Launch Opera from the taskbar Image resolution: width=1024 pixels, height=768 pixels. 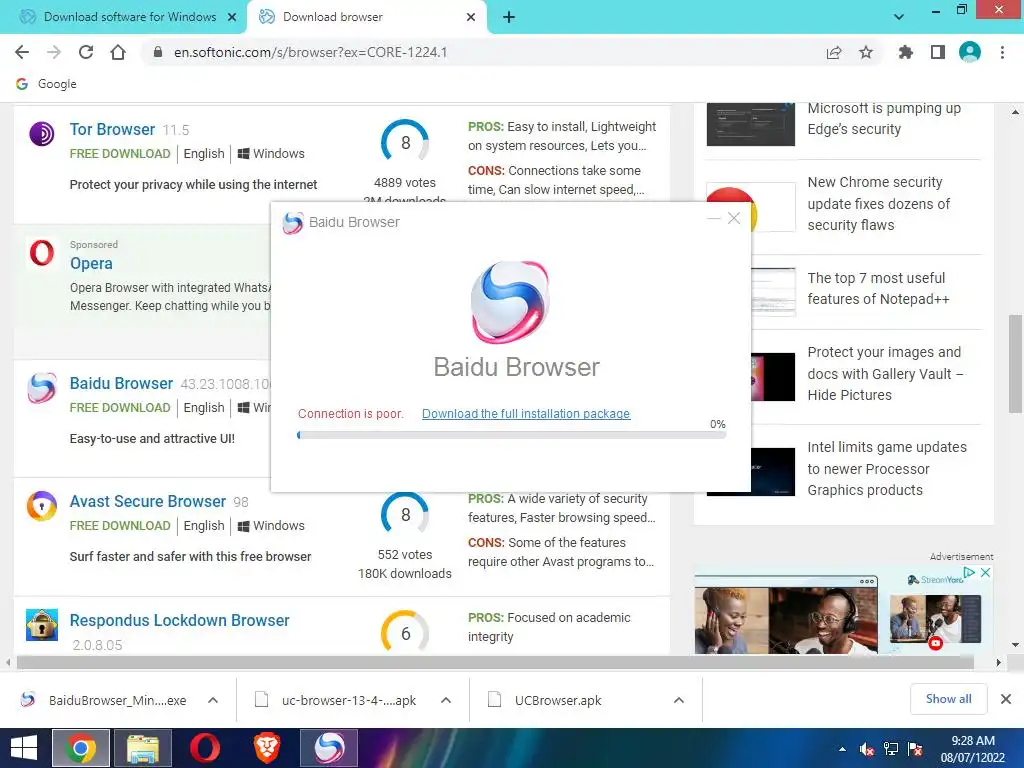pos(205,748)
